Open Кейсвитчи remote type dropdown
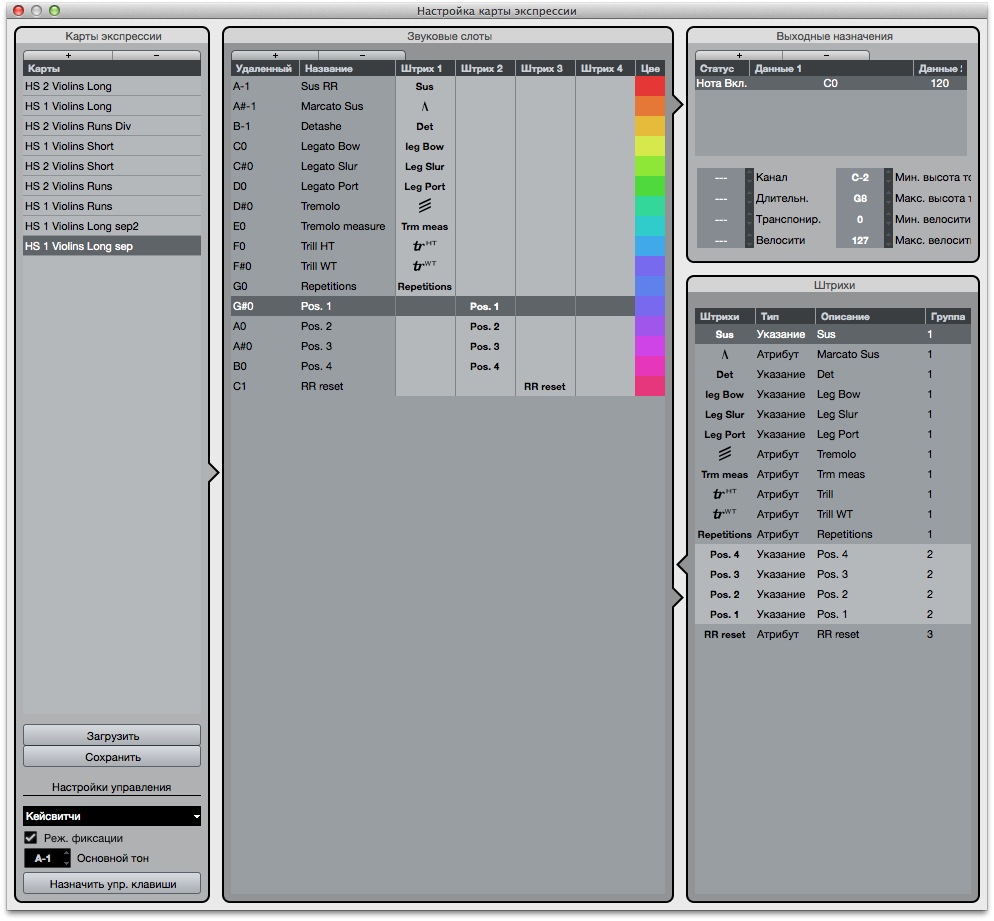 pyautogui.click(x=112, y=816)
